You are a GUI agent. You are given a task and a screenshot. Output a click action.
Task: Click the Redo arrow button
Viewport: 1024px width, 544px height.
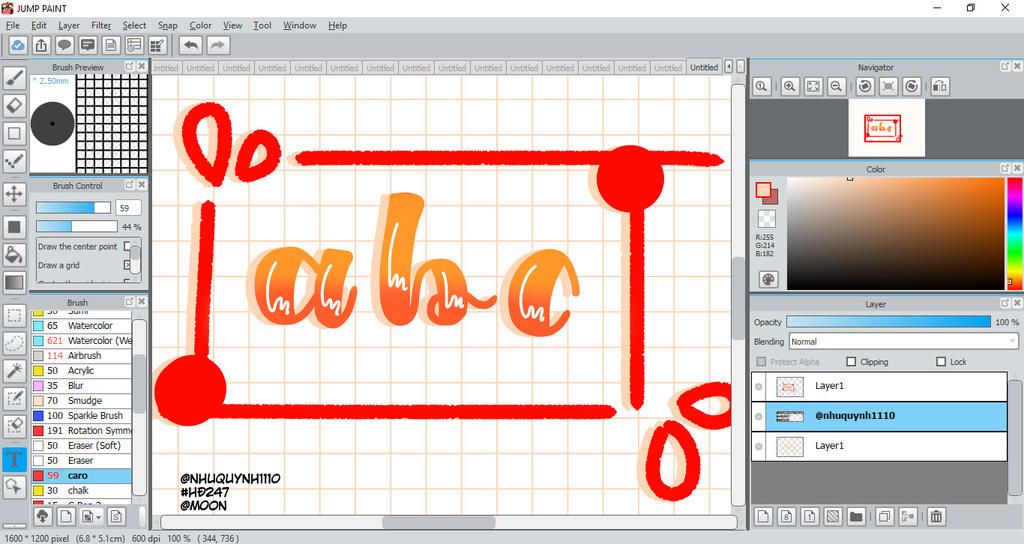click(x=218, y=45)
